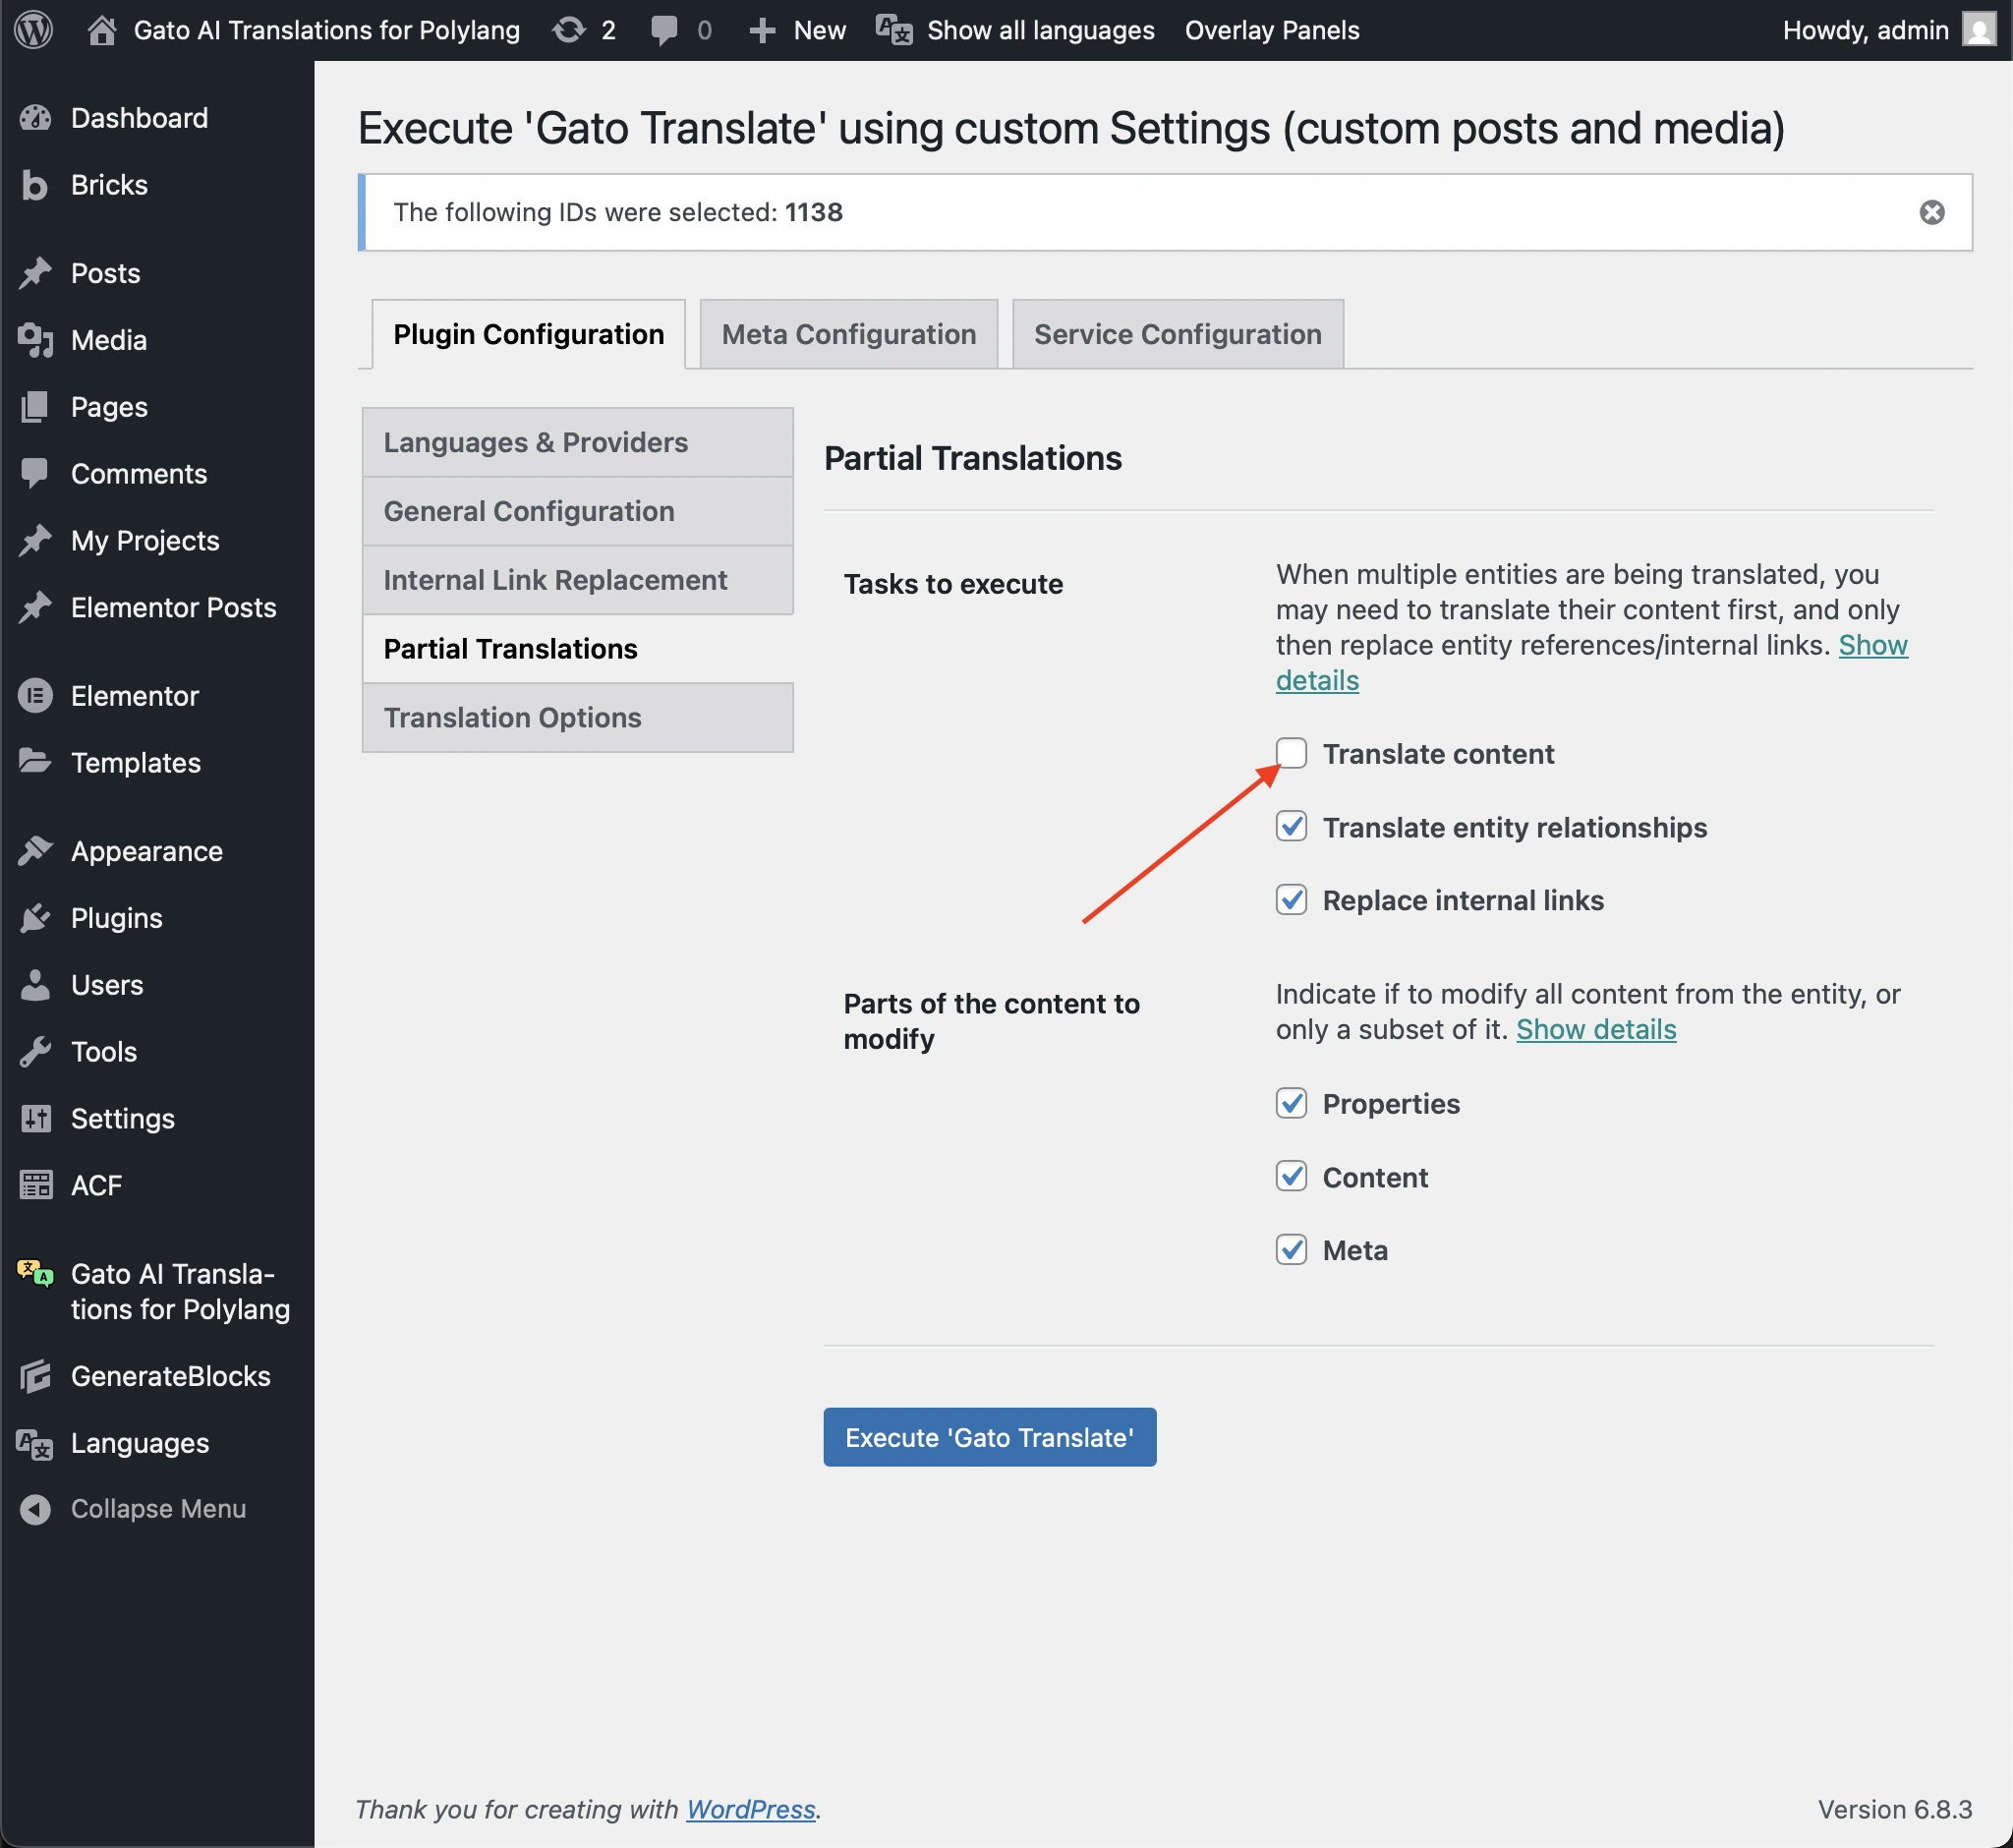
Task: Collapse the admin sidebar menu
Action: [157, 1508]
